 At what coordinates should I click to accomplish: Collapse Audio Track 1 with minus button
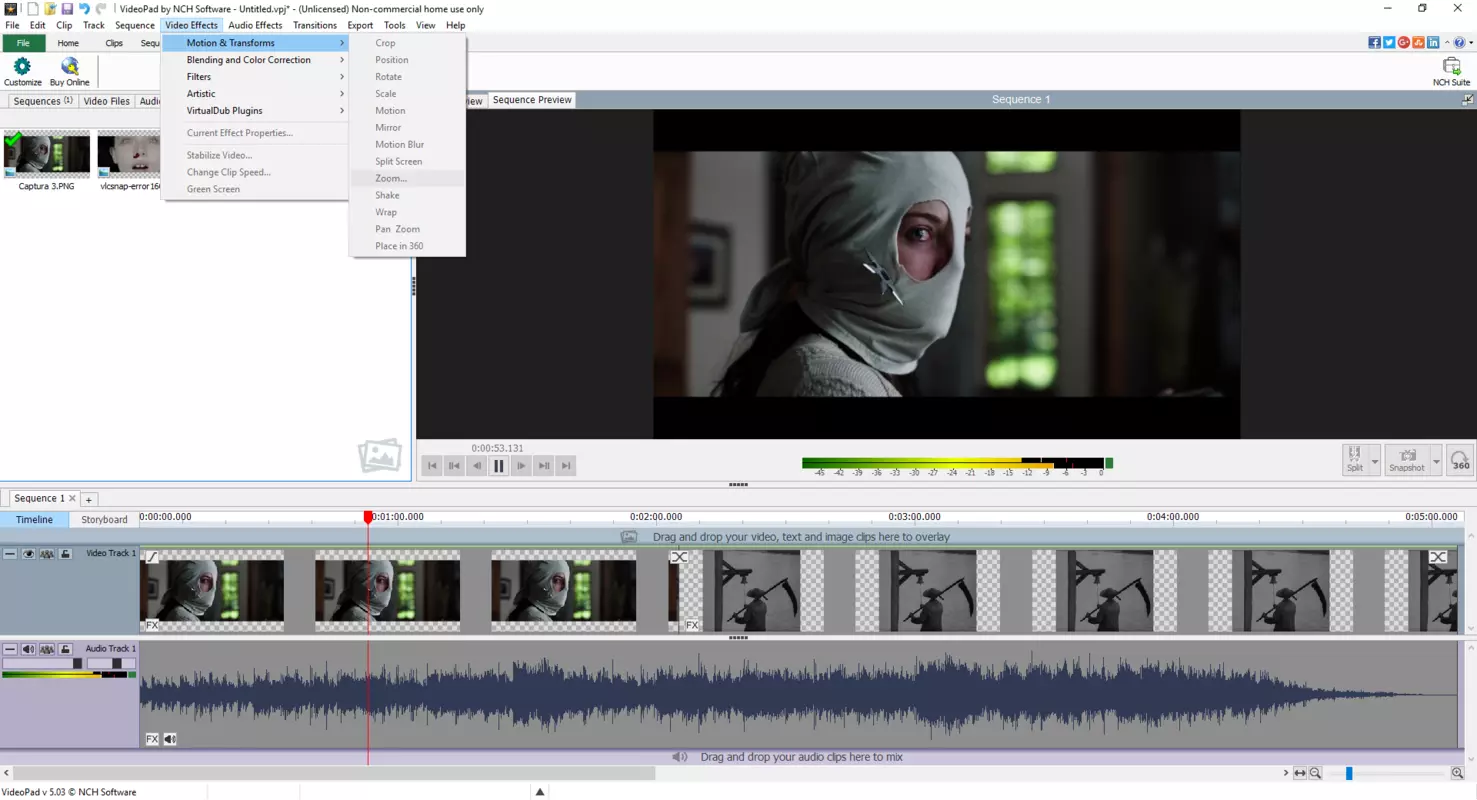[10, 650]
